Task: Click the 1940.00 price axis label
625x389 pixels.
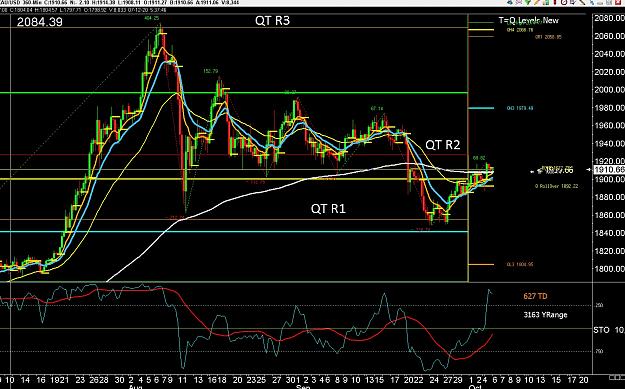Action: (609, 143)
